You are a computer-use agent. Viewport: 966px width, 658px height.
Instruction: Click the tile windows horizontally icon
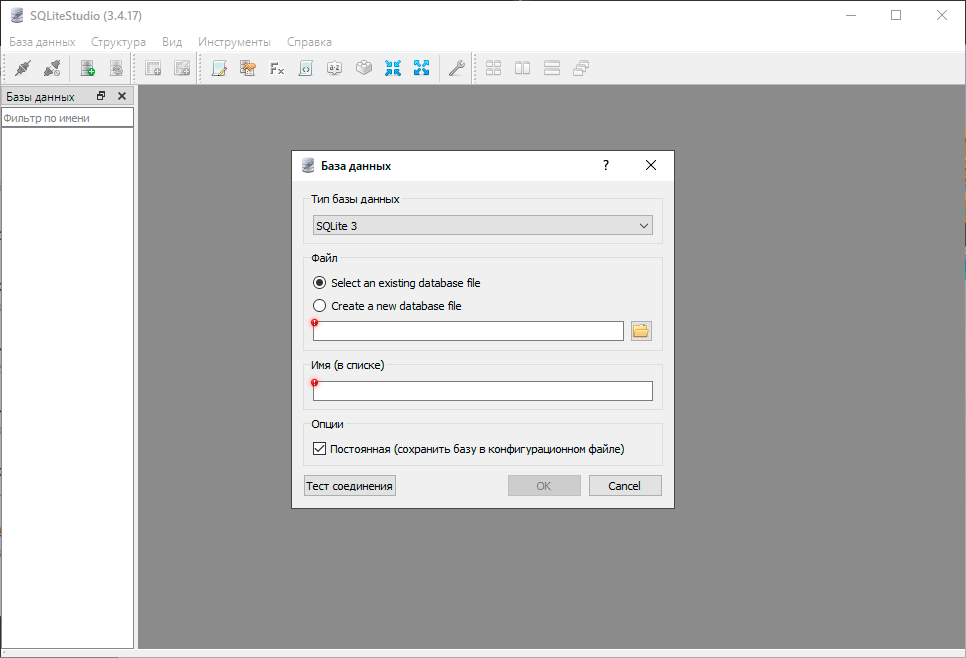coord(551,68)
